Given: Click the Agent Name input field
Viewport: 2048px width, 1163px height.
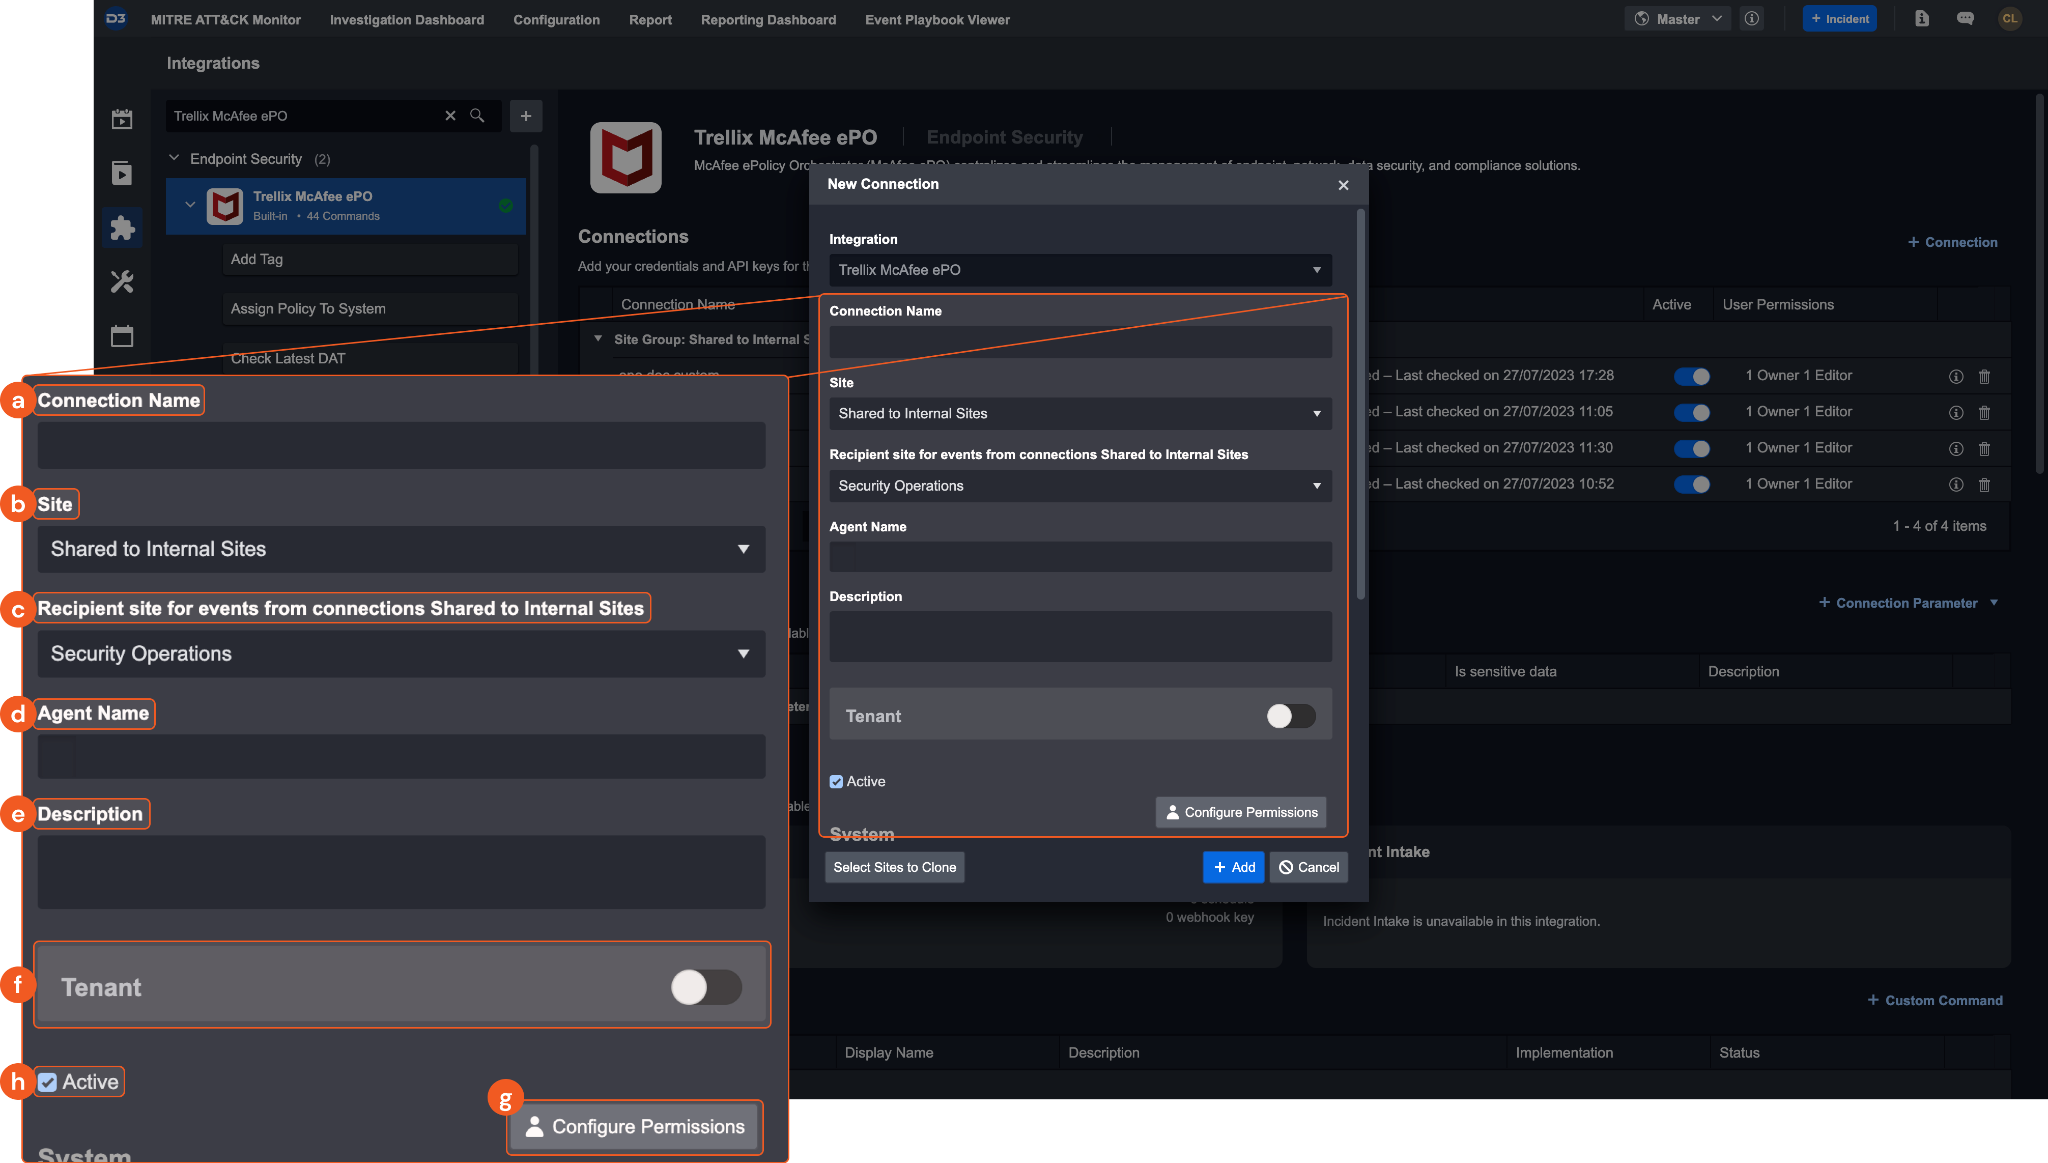Looking at the screenshot, I should point(1080,557).
